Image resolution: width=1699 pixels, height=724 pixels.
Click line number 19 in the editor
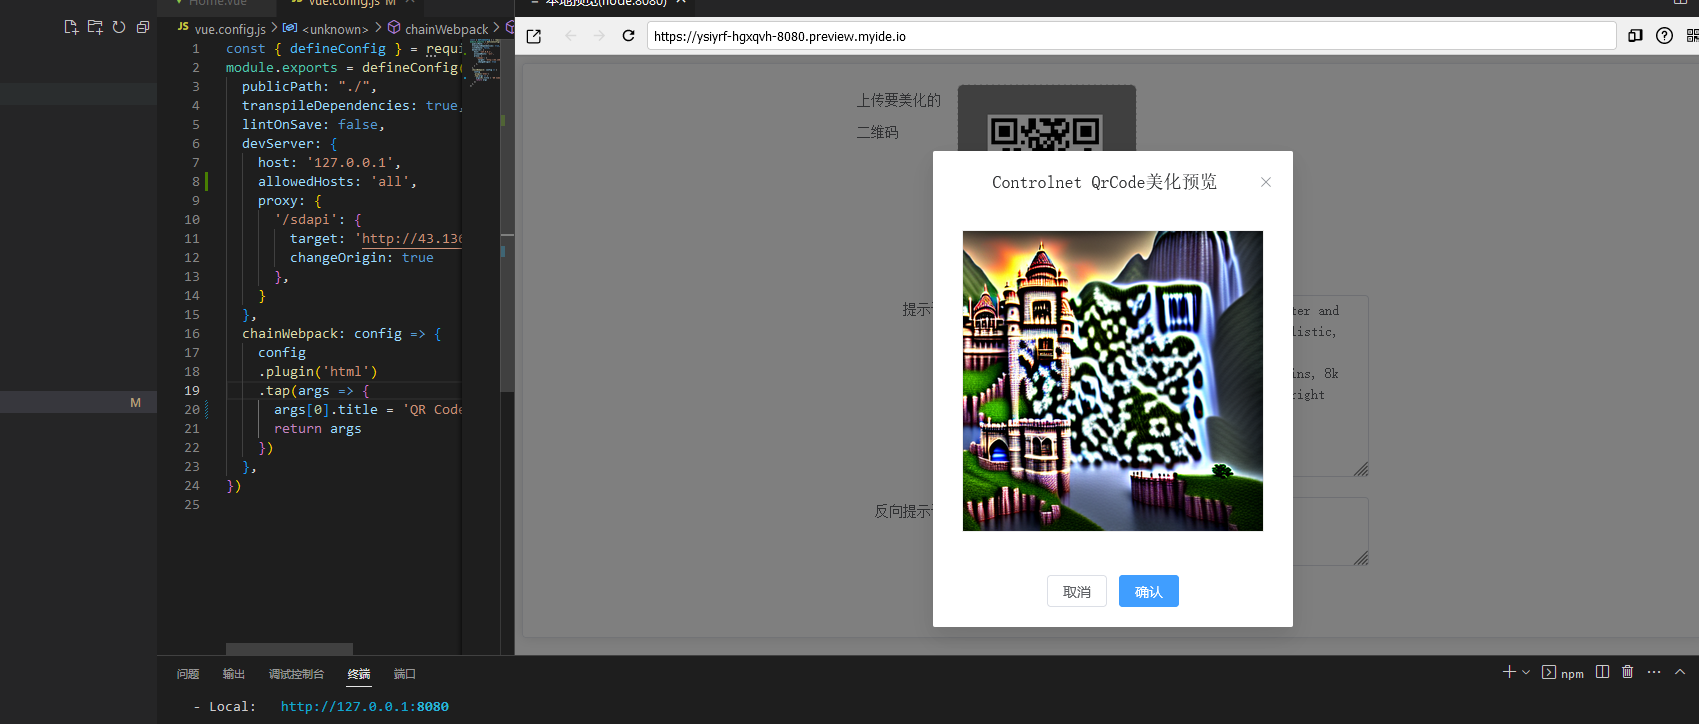(x=192, y=390)
